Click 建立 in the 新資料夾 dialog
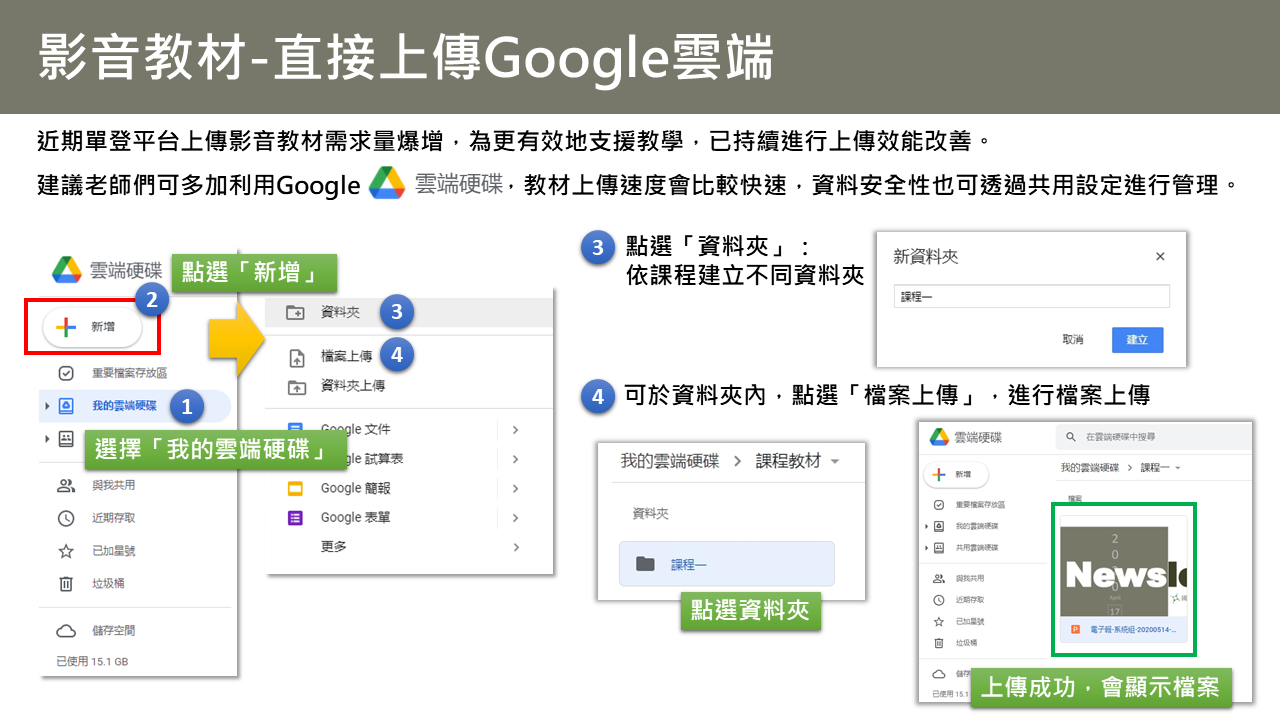The width and height of the screenshot is (1280, 720). (x=1138, y=340)
